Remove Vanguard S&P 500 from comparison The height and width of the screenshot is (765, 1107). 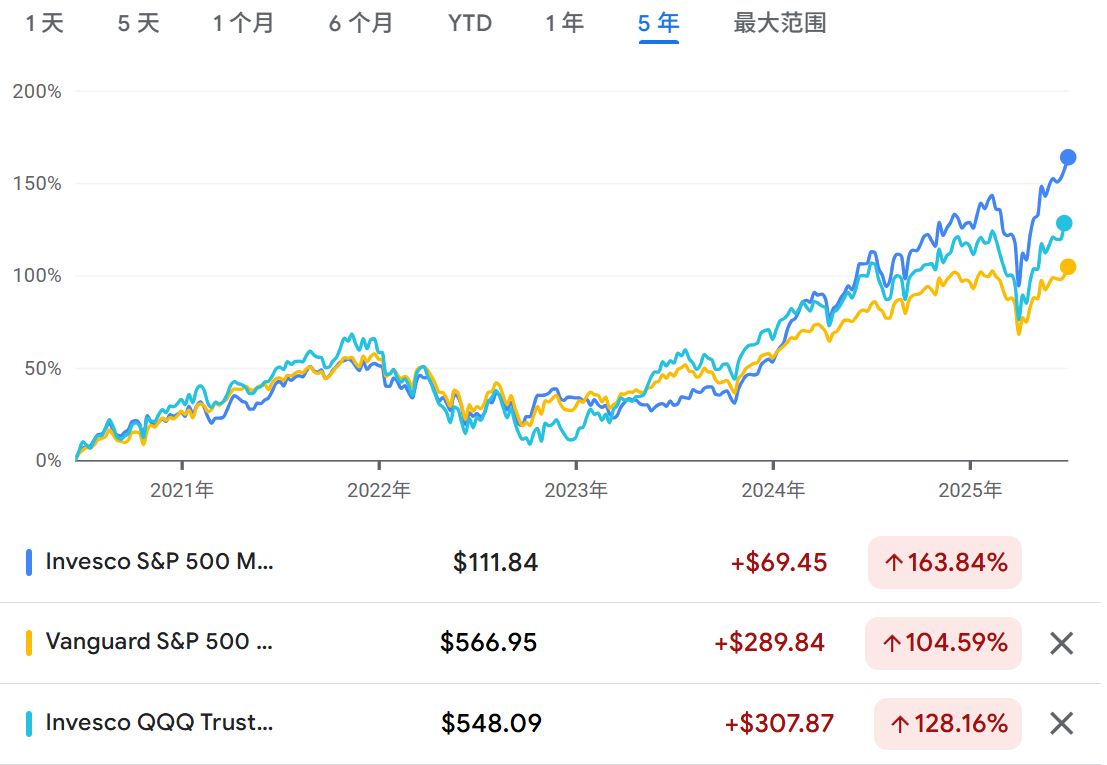[x=1061, y=643]
